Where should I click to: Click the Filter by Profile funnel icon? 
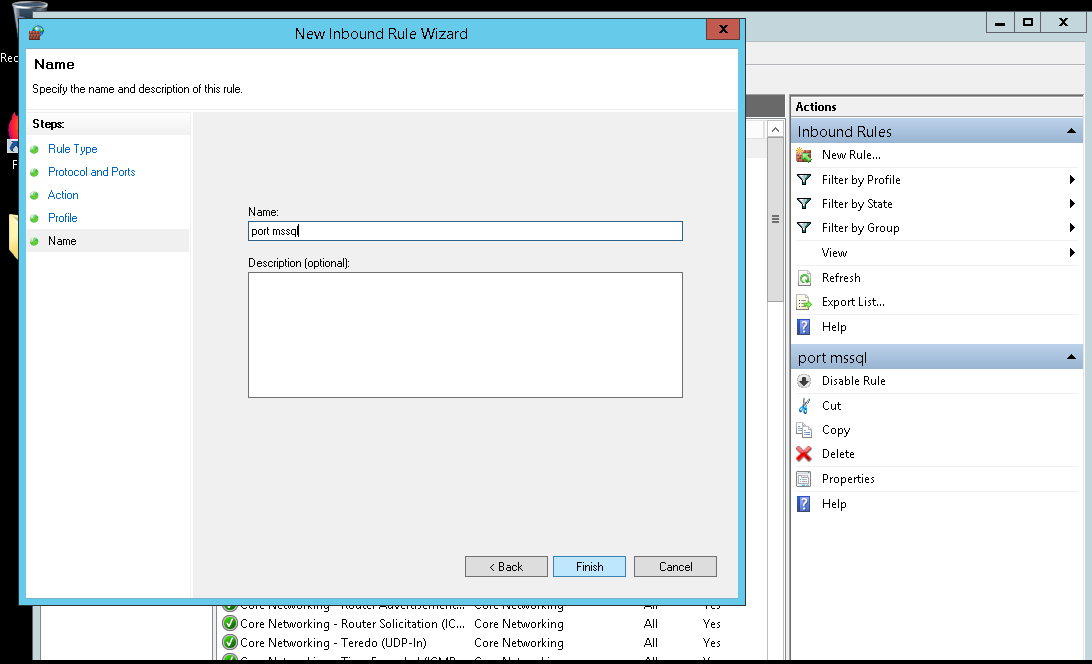804,180
